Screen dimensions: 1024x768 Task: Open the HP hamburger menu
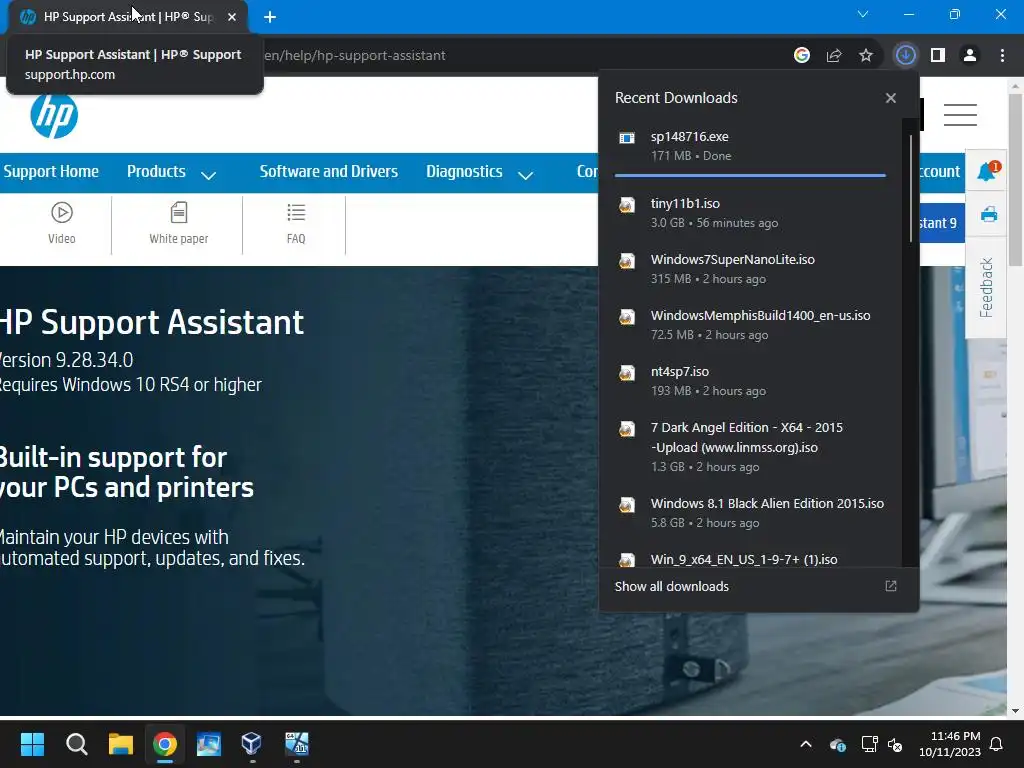[x=960, y=115]
